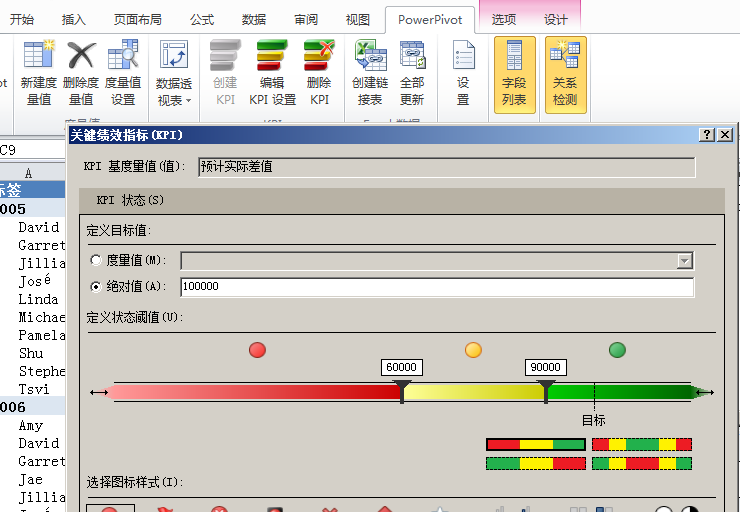Click the red status circle icon
The height and width of the screenshot is (512, 740).
[257, 350]
